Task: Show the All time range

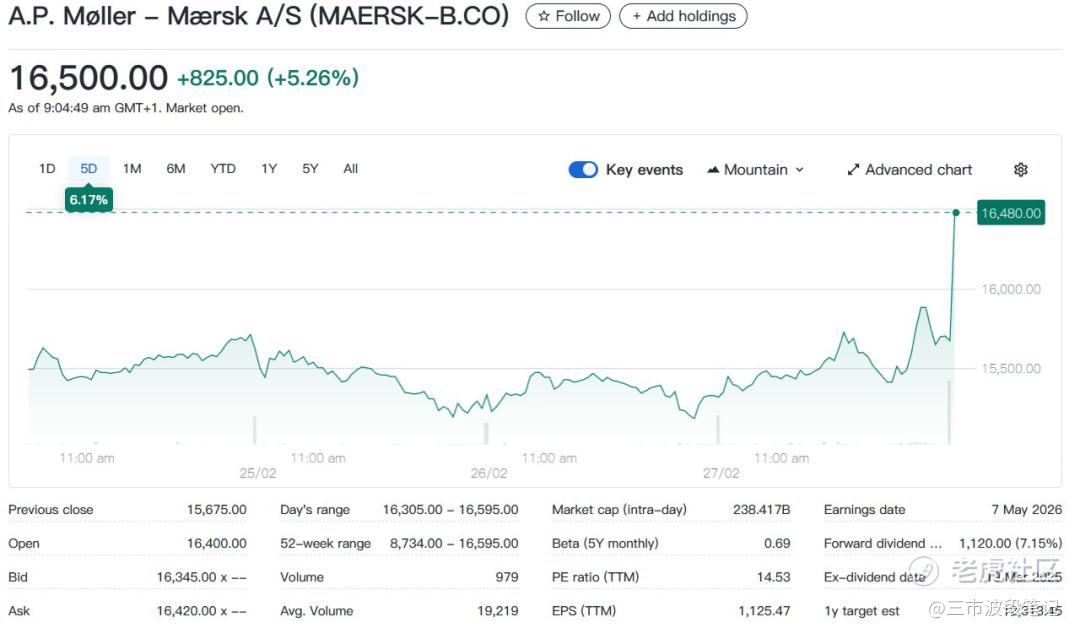Action: point(350,169)
